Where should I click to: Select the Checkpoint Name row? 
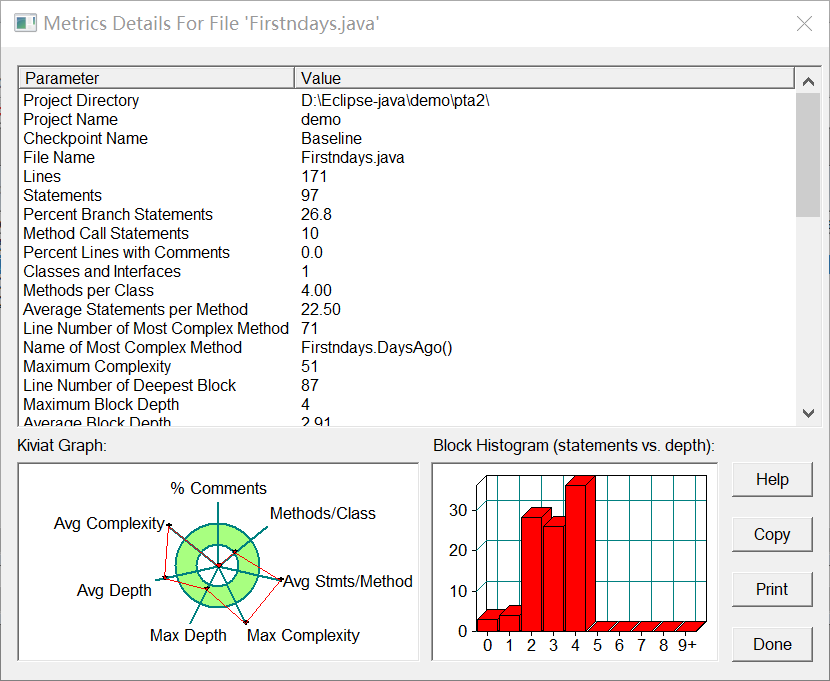pos(408,139)
